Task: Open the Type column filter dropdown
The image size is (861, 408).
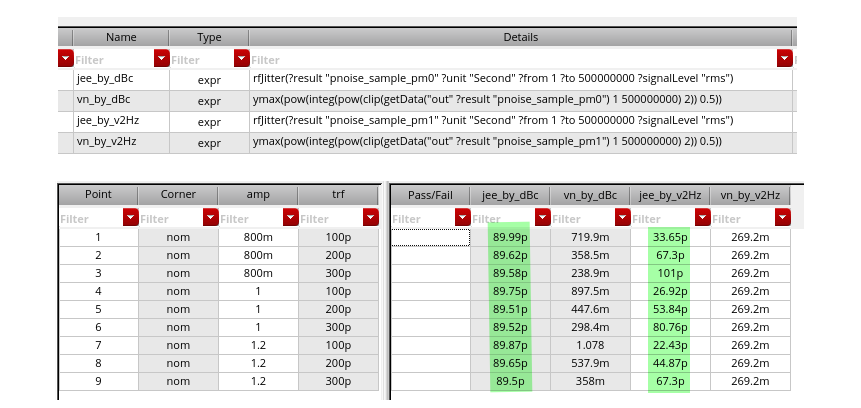Action: (241, 58)
